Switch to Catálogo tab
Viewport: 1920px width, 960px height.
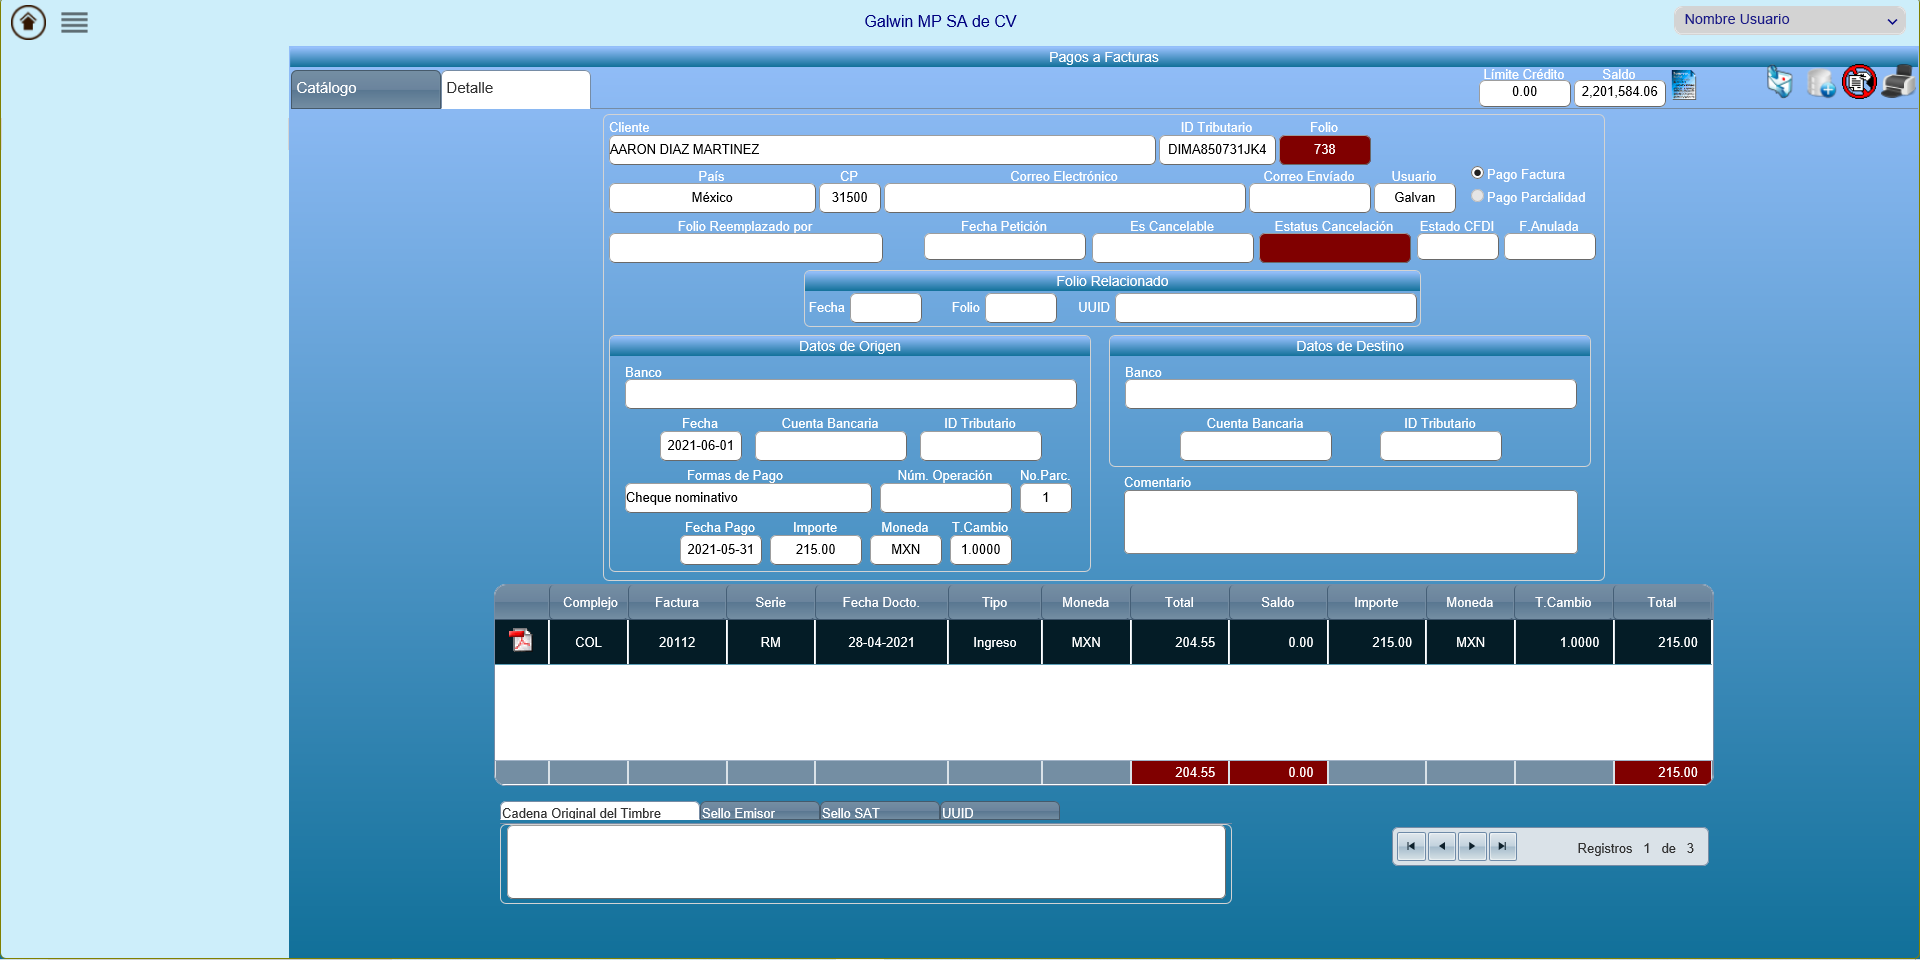click(365, 89)
